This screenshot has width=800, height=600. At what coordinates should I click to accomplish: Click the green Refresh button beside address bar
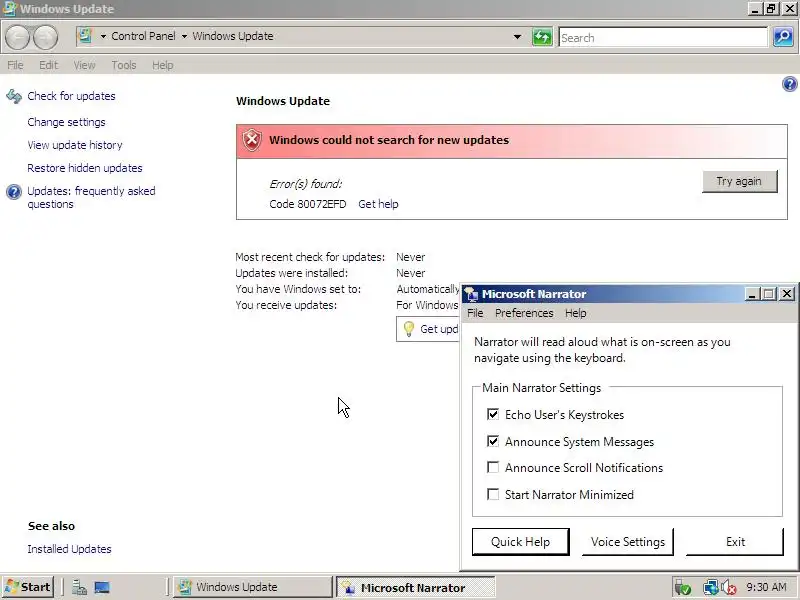542,37
